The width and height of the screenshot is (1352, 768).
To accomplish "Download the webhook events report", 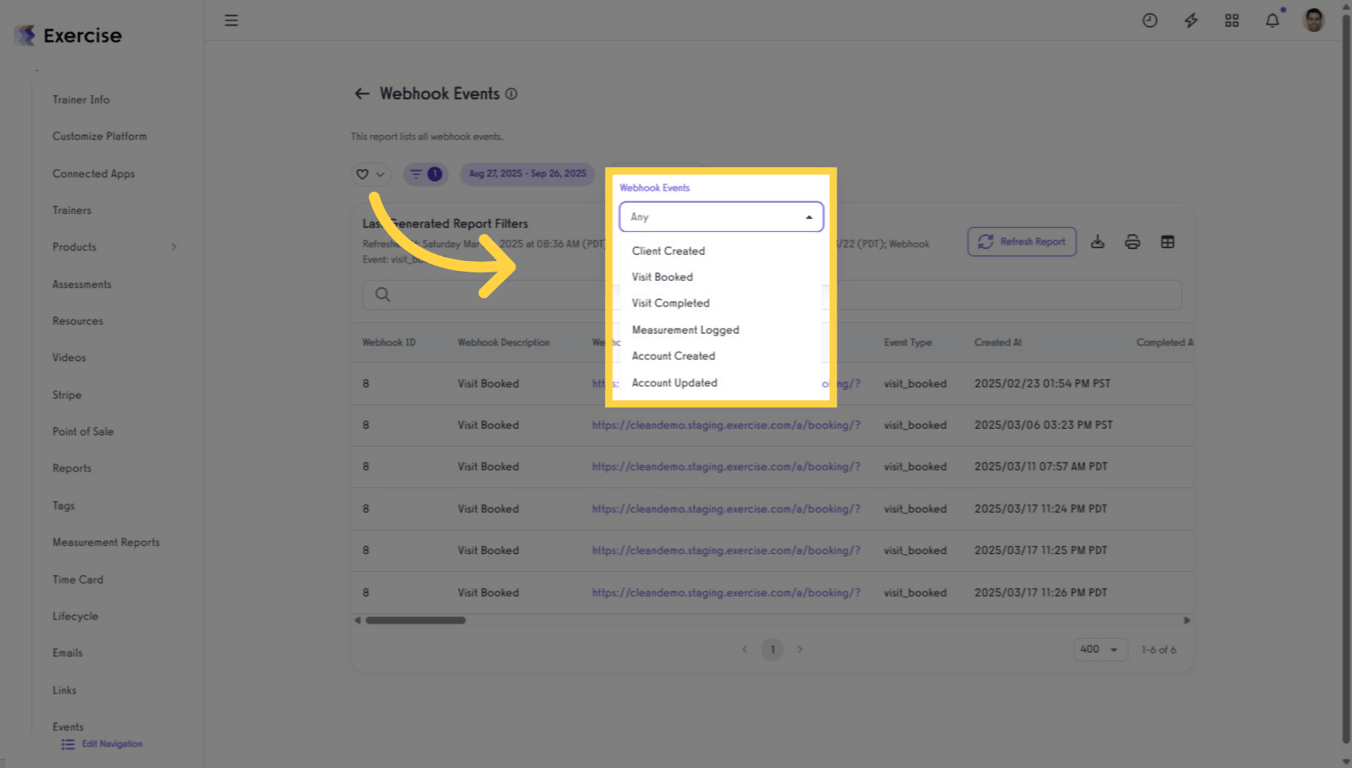I will click(x=1098, y=241).
